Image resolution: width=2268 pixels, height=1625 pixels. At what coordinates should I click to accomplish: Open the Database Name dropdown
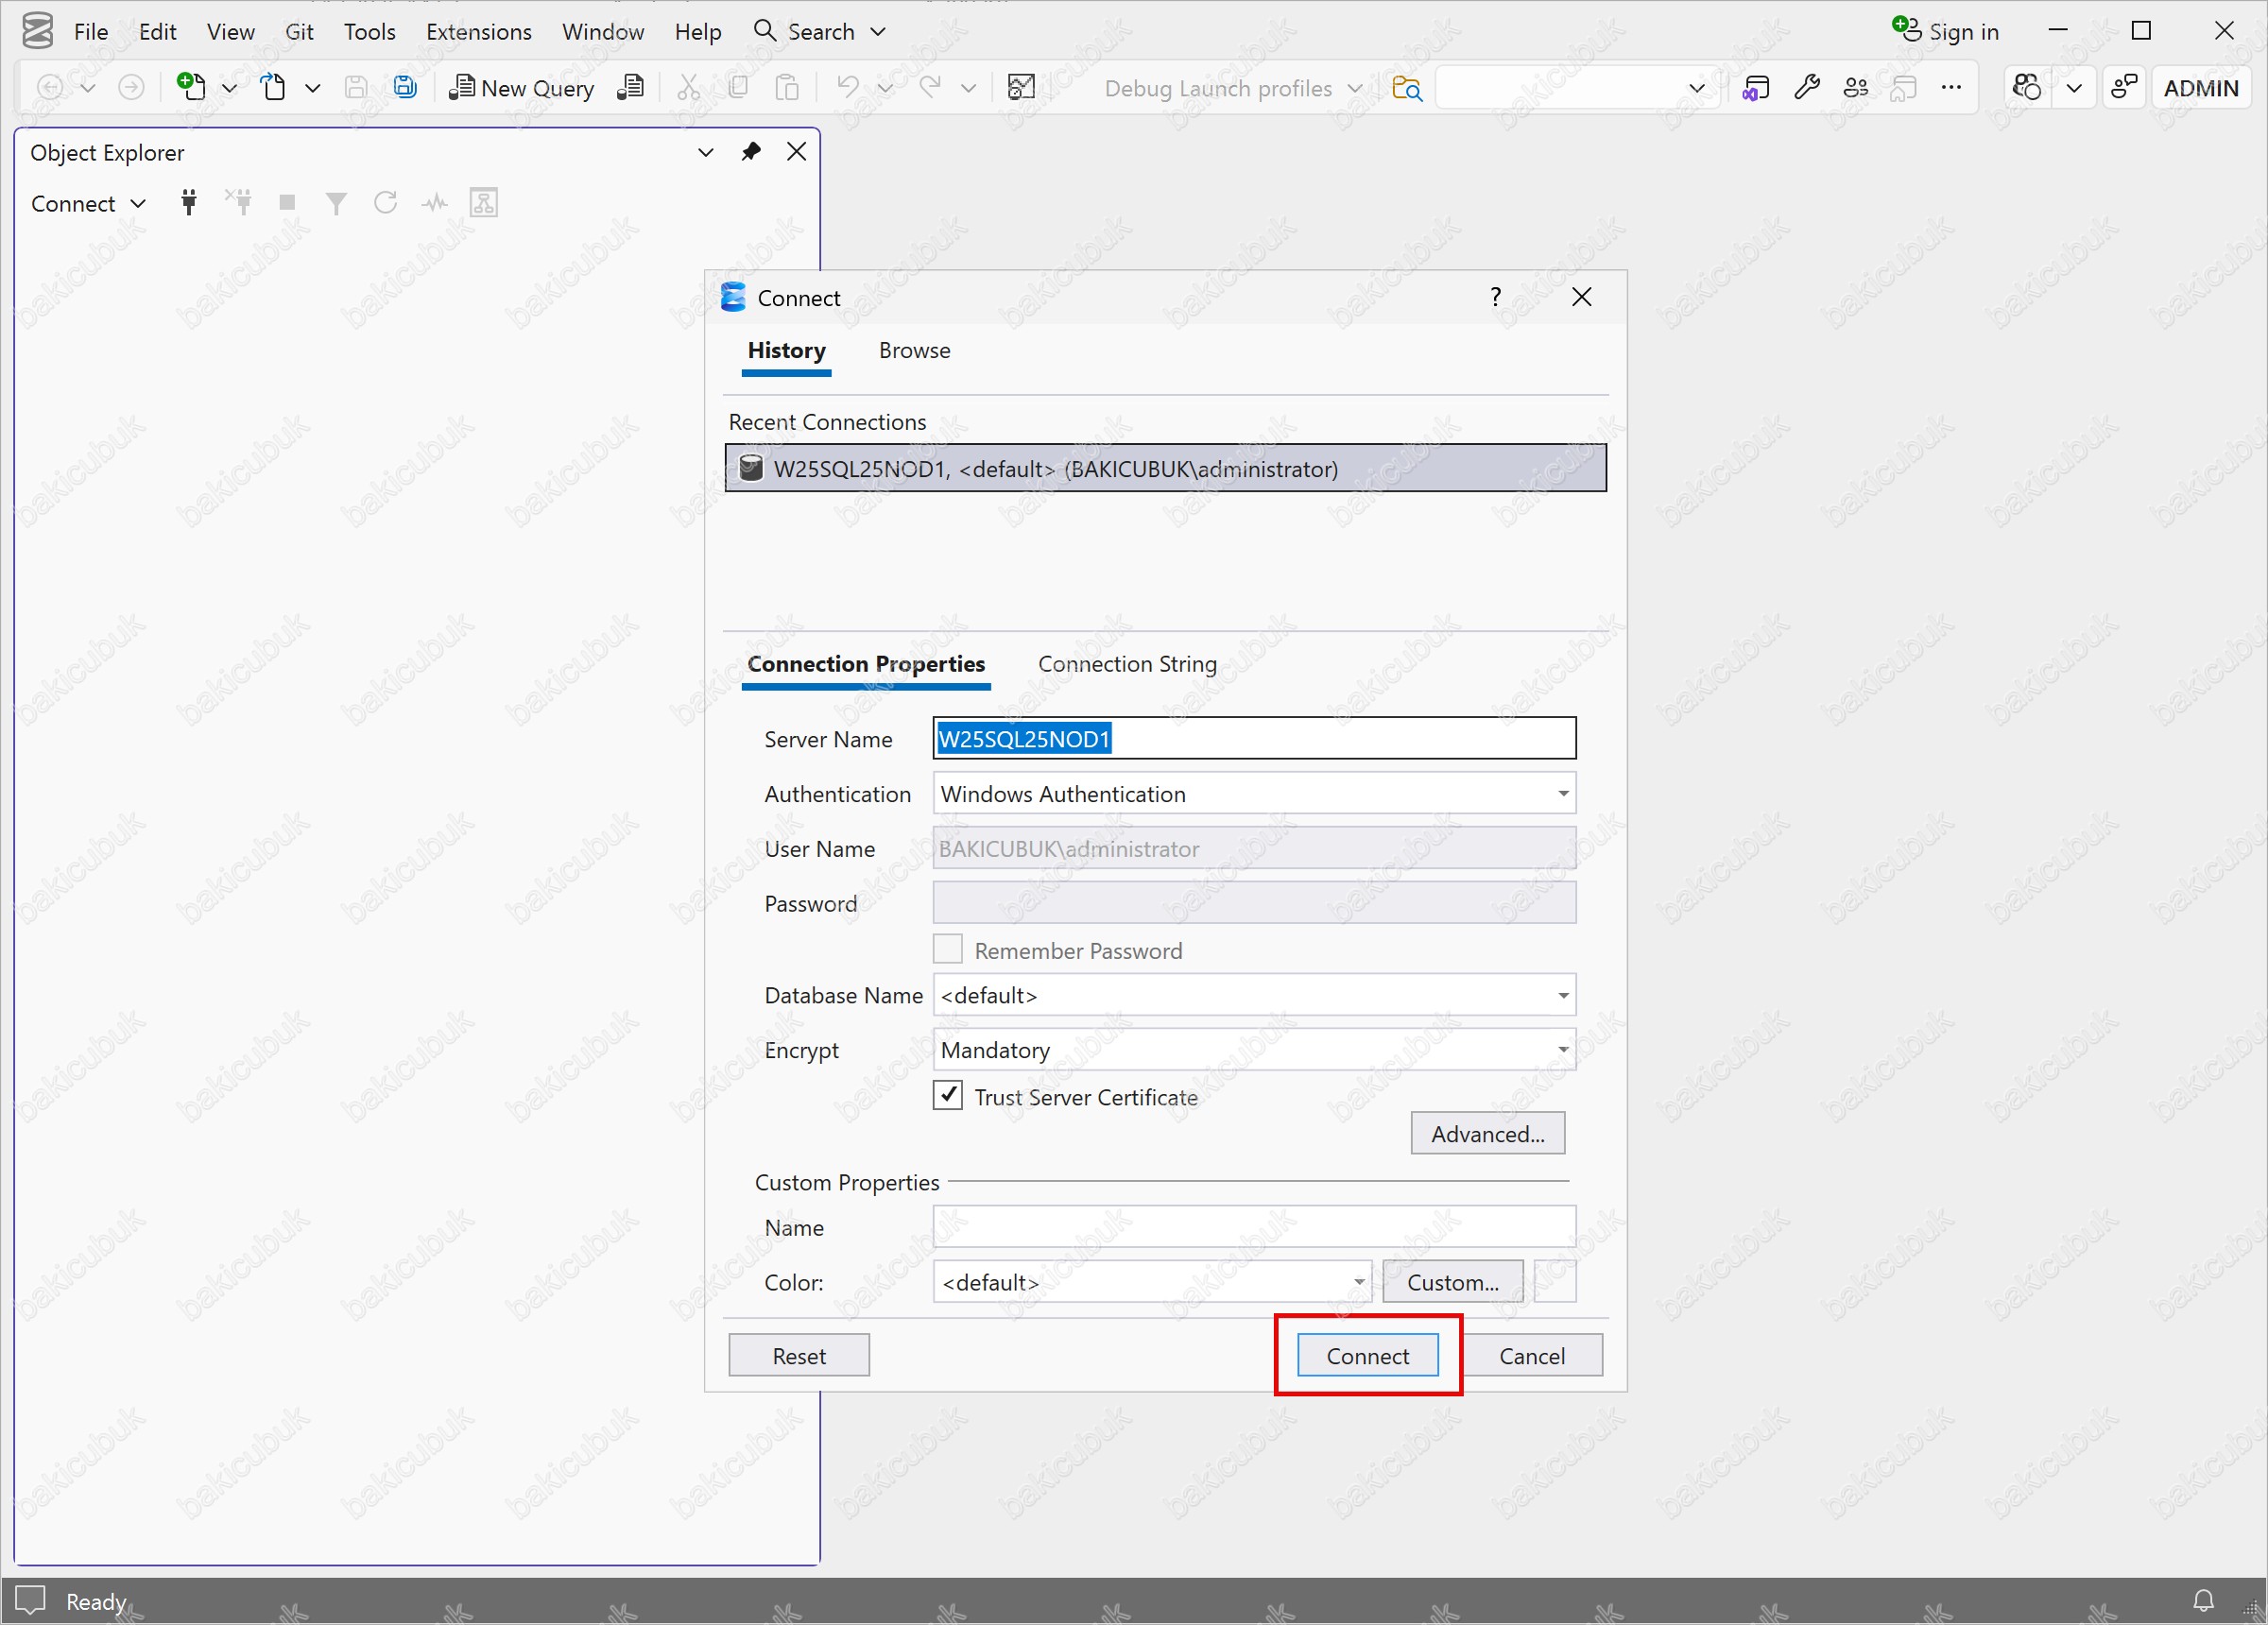(1562, 996)
